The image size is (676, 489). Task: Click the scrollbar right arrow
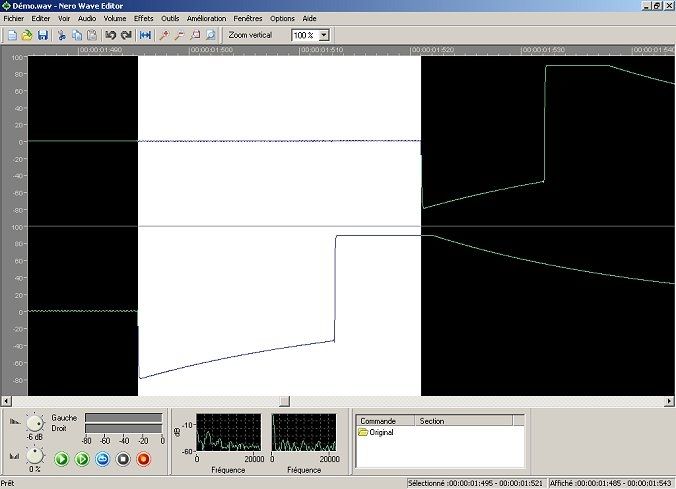669,401
